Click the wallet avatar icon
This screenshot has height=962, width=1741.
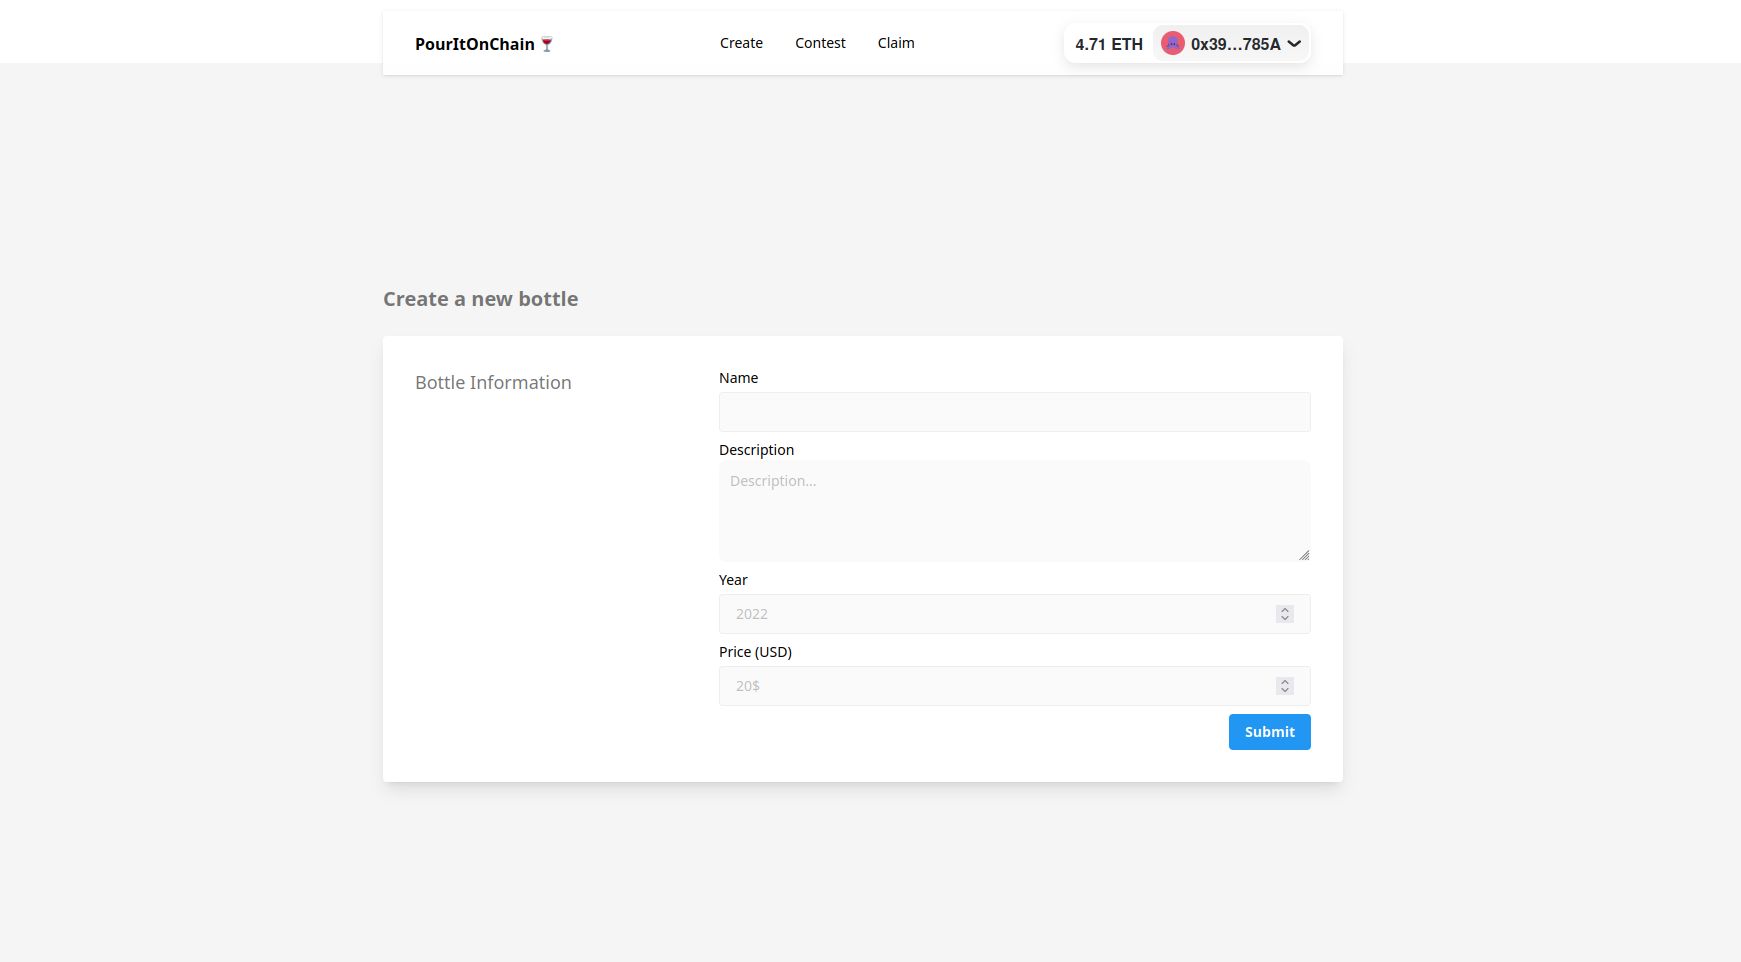(1172, 43)
